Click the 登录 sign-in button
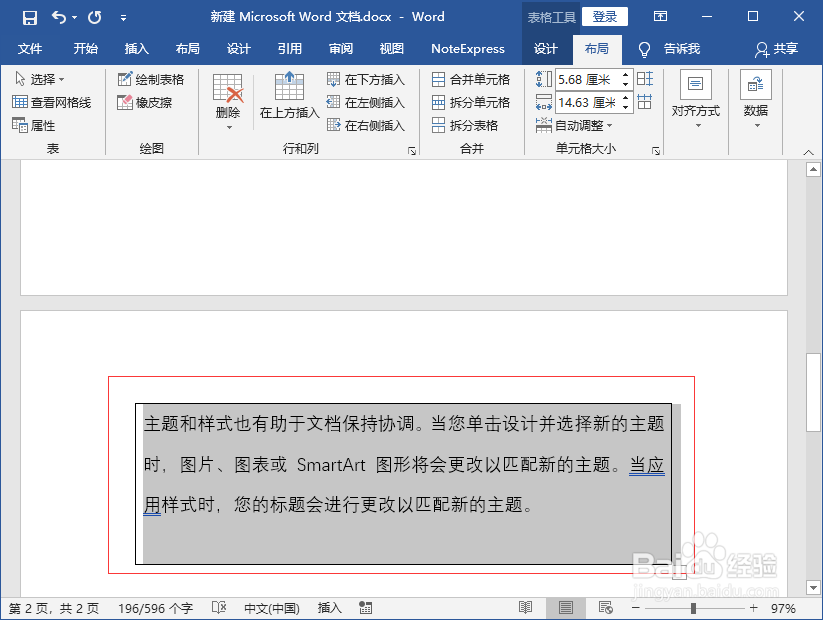Screen dimensions: 823x620 (605, 17)
